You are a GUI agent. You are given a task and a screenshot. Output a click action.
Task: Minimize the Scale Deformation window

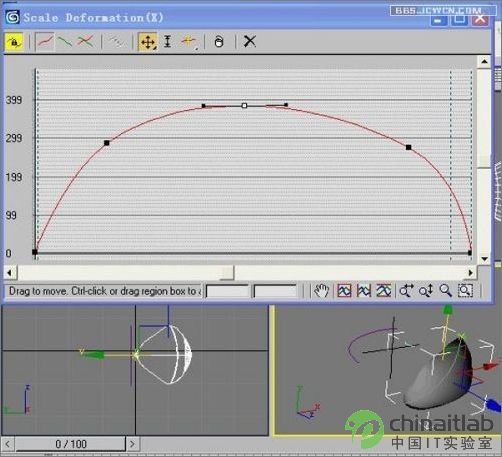tap(439, 19)
